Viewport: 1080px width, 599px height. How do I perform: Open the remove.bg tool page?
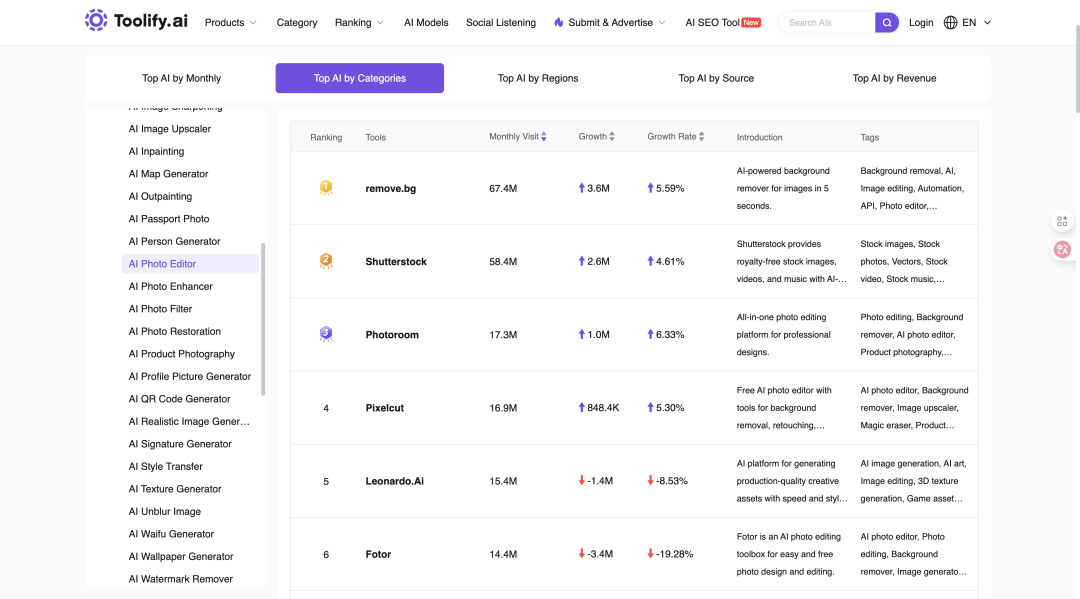pyautogui.click(x=391, y=189)
